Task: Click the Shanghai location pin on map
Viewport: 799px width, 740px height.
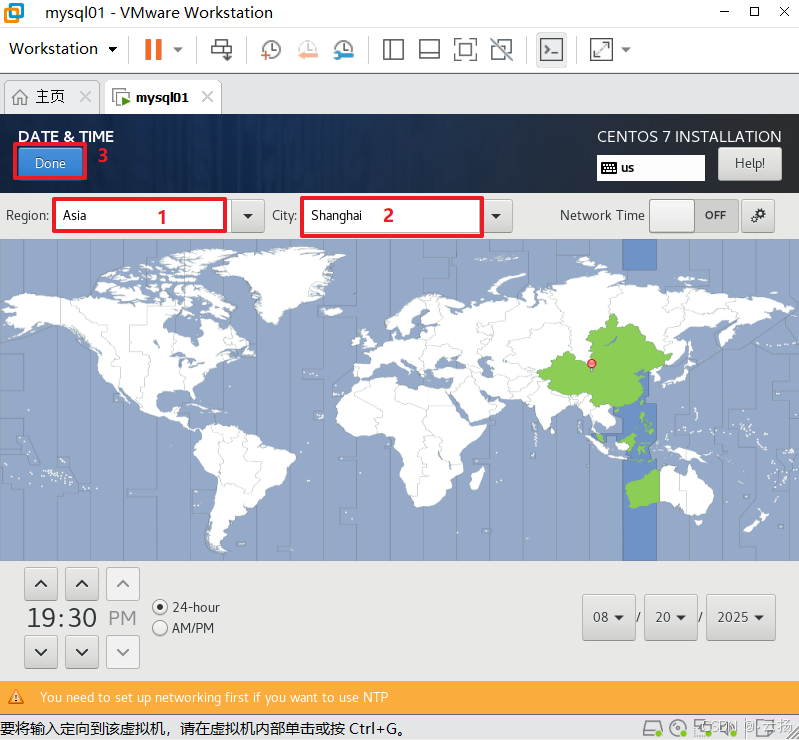Action: pos(592,364)
